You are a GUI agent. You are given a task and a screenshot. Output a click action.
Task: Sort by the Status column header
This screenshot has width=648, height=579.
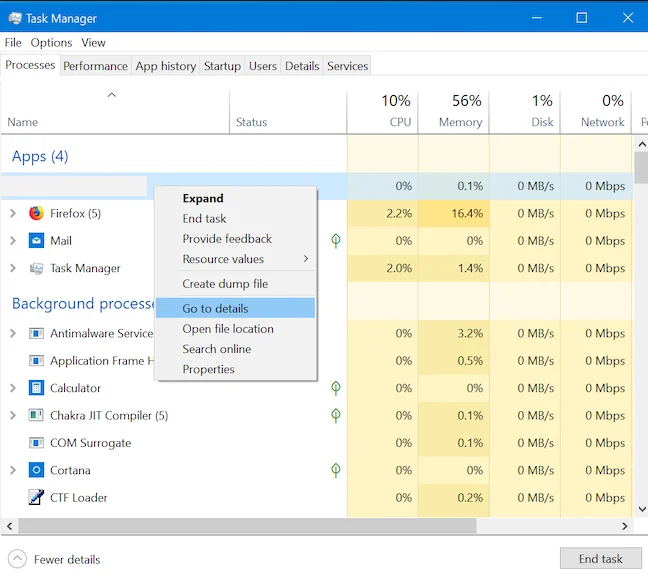(x=288, y=112)
